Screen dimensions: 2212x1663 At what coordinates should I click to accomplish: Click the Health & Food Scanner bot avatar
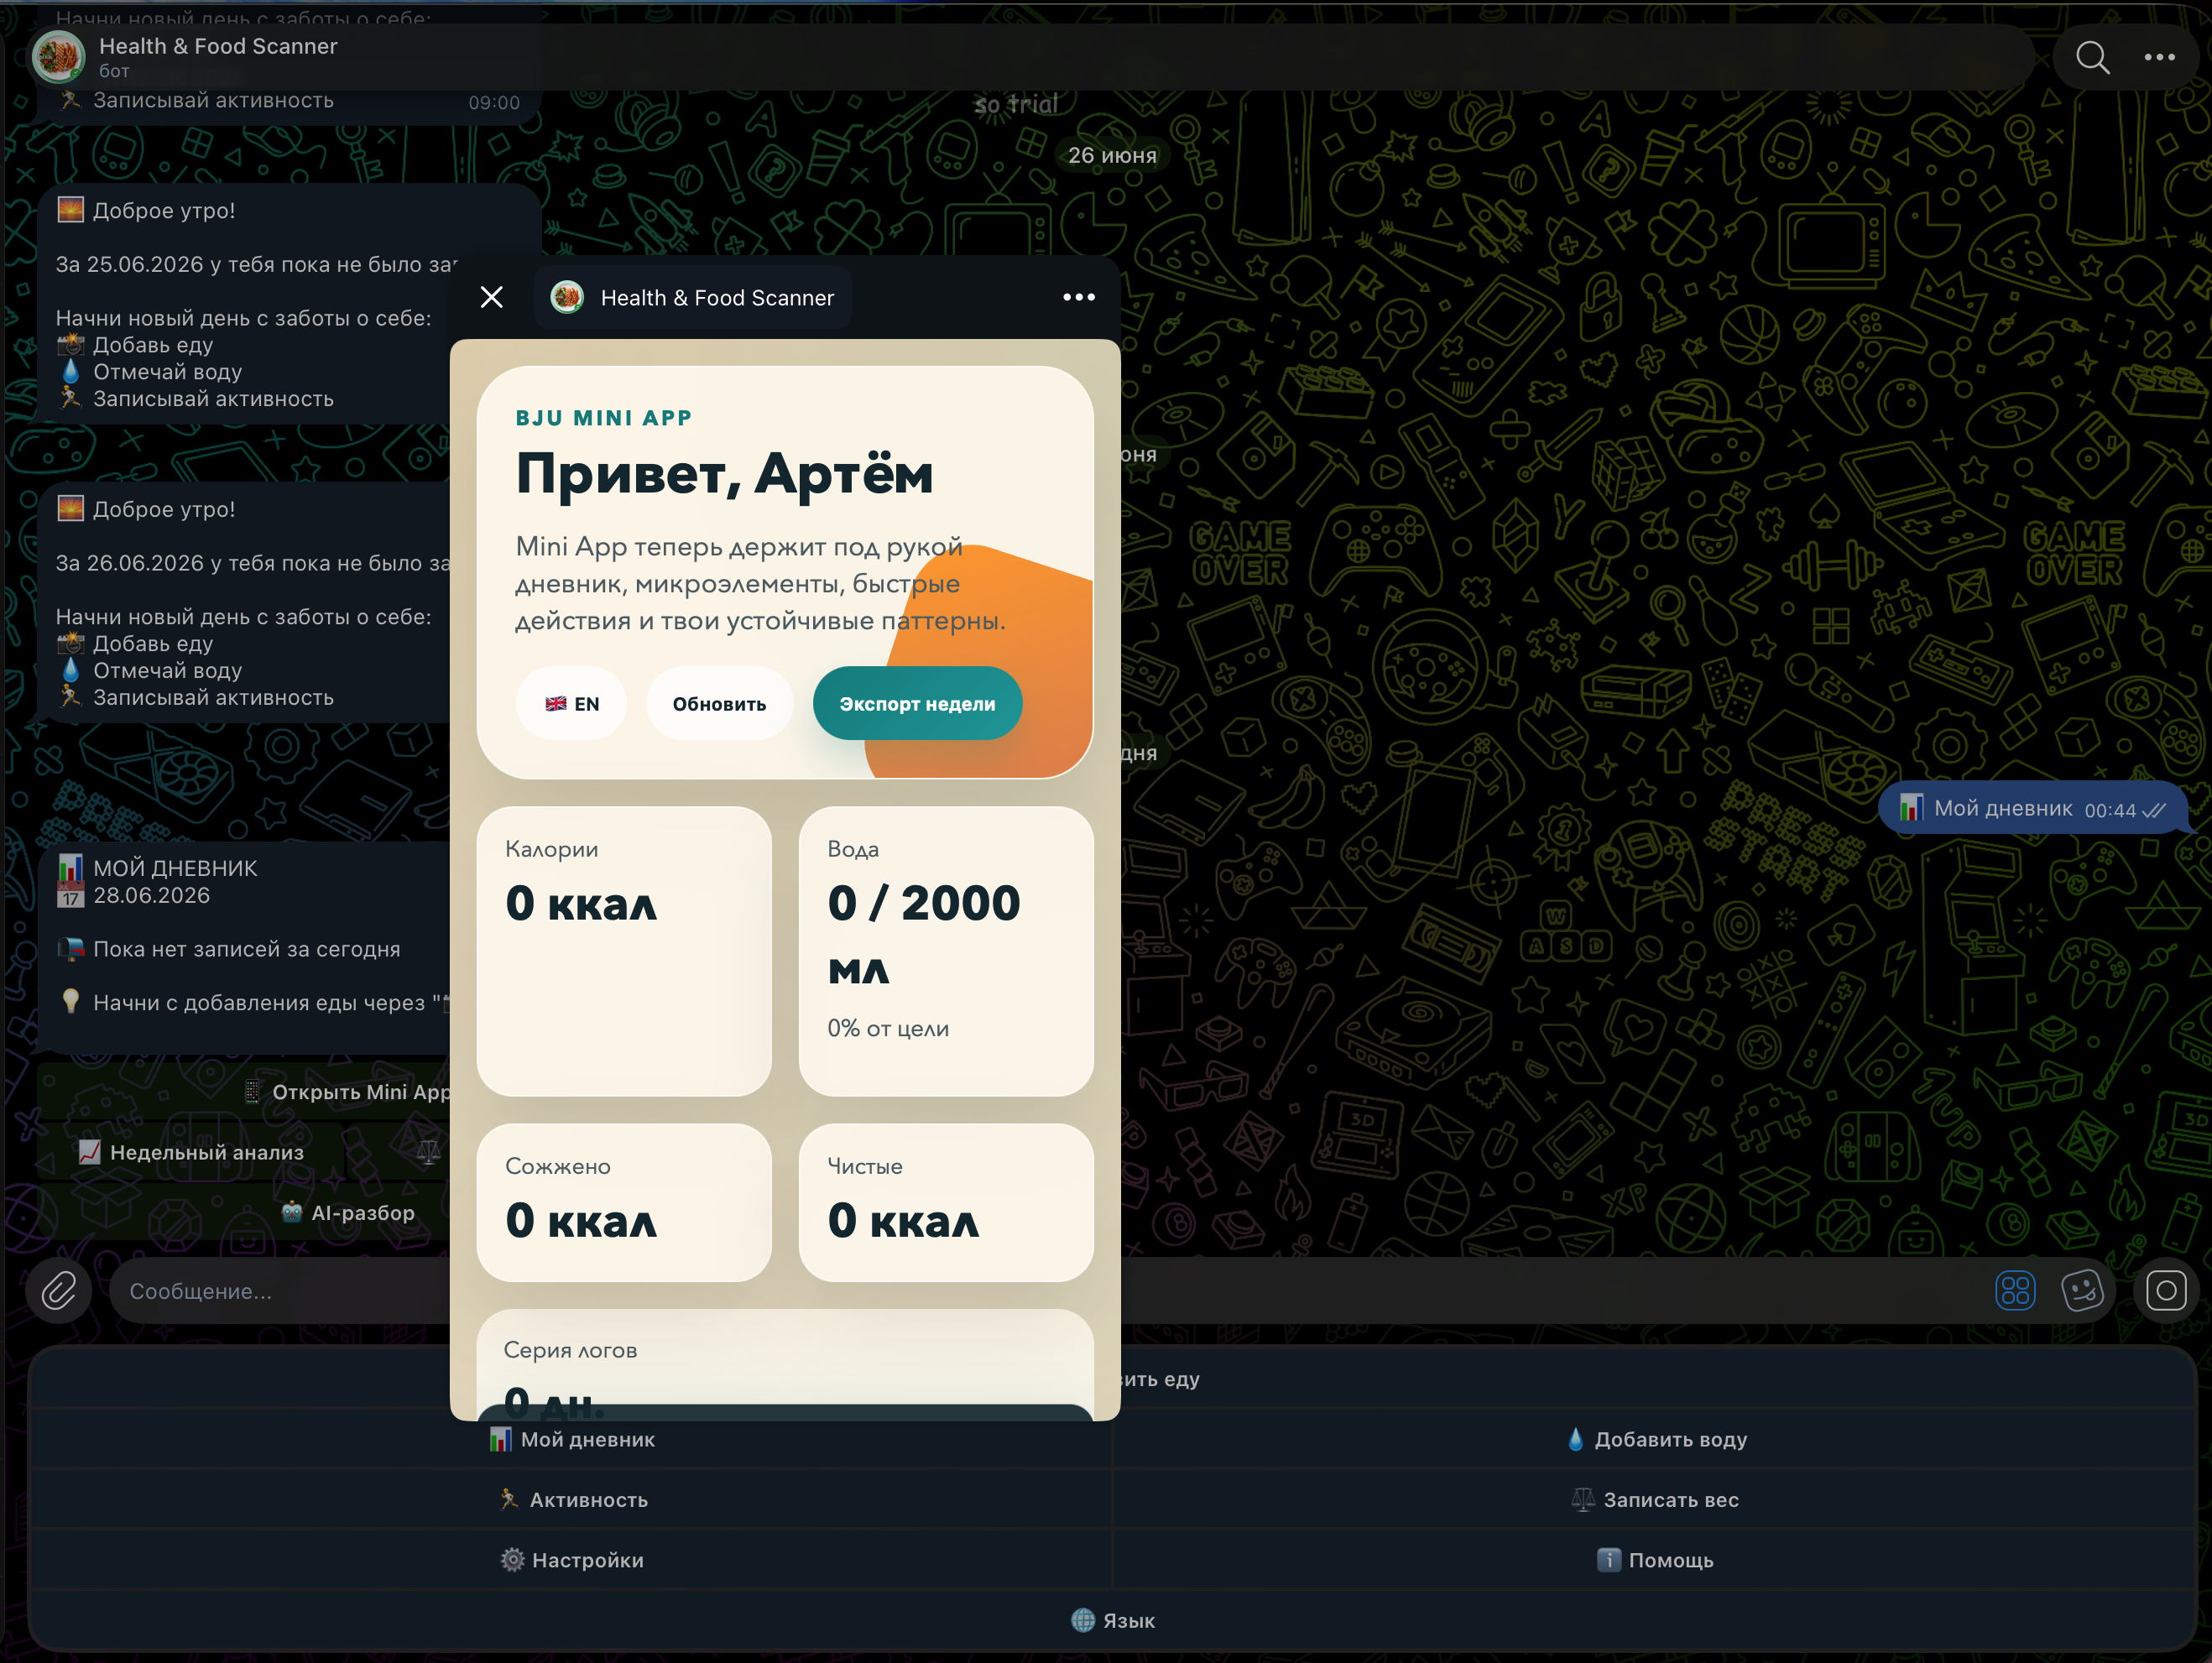tap(58, 57)
